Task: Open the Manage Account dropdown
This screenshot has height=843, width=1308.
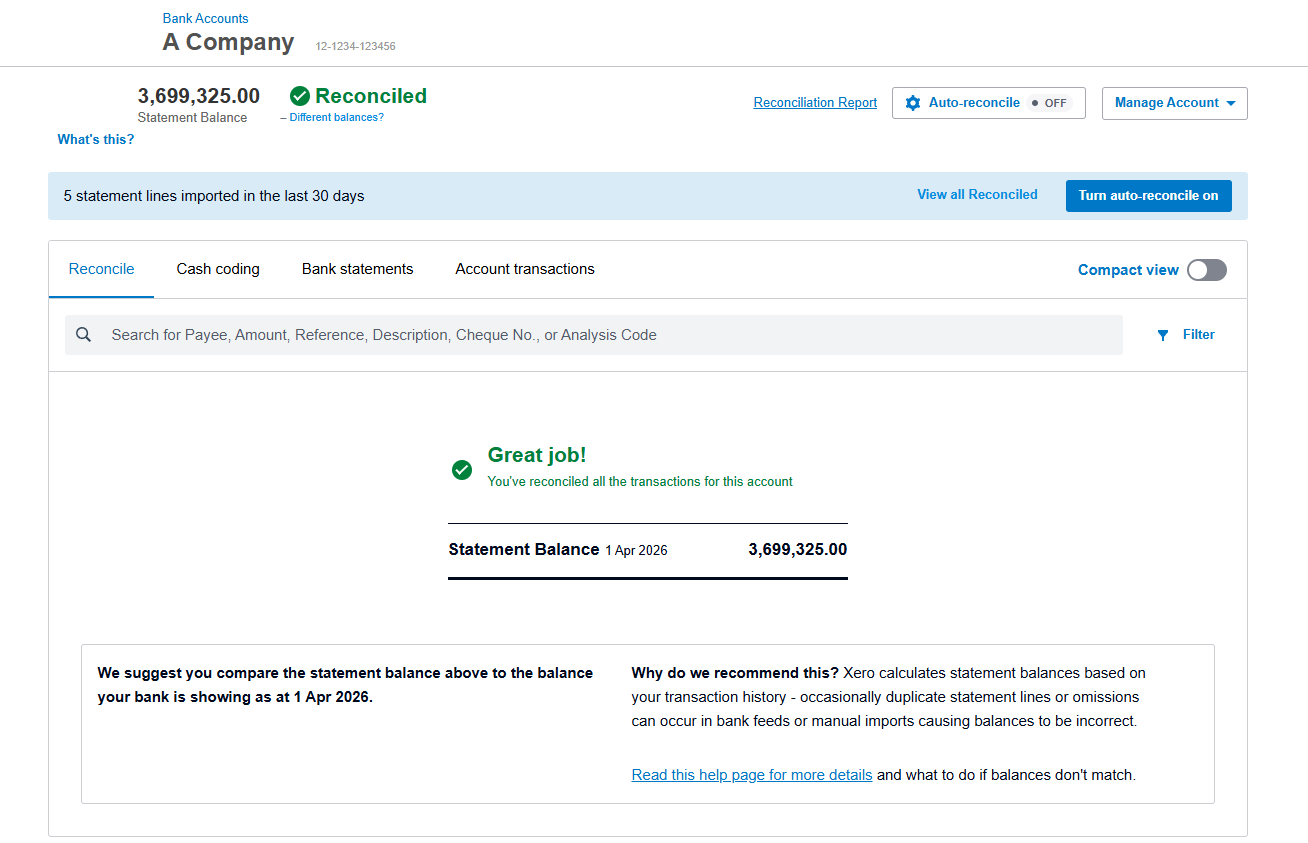Action: (x=1175, y=103)
